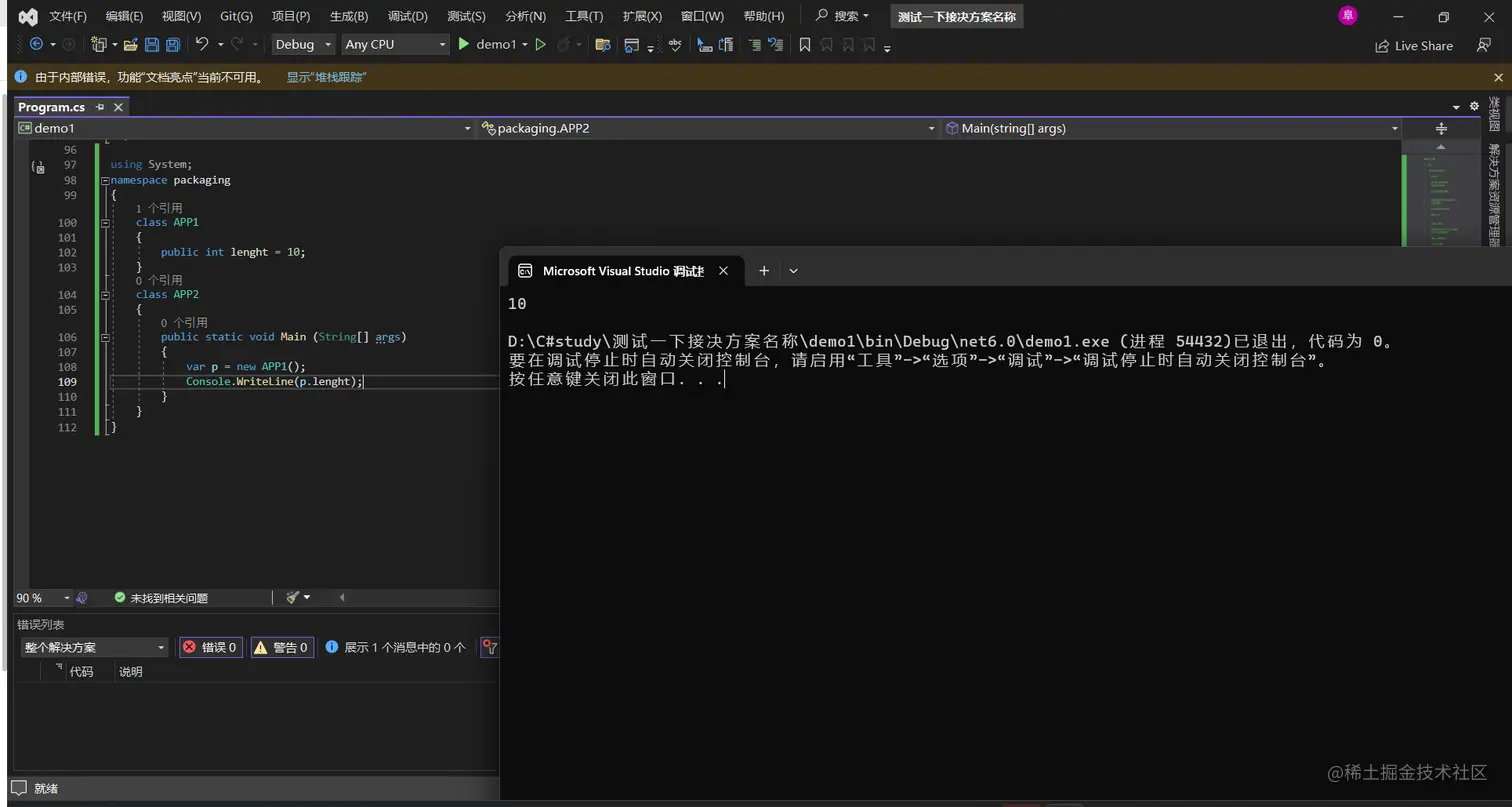Add a new console tab with the plus button
The width and height of the screenshot is (1512, 807).
tap(764, 271)
